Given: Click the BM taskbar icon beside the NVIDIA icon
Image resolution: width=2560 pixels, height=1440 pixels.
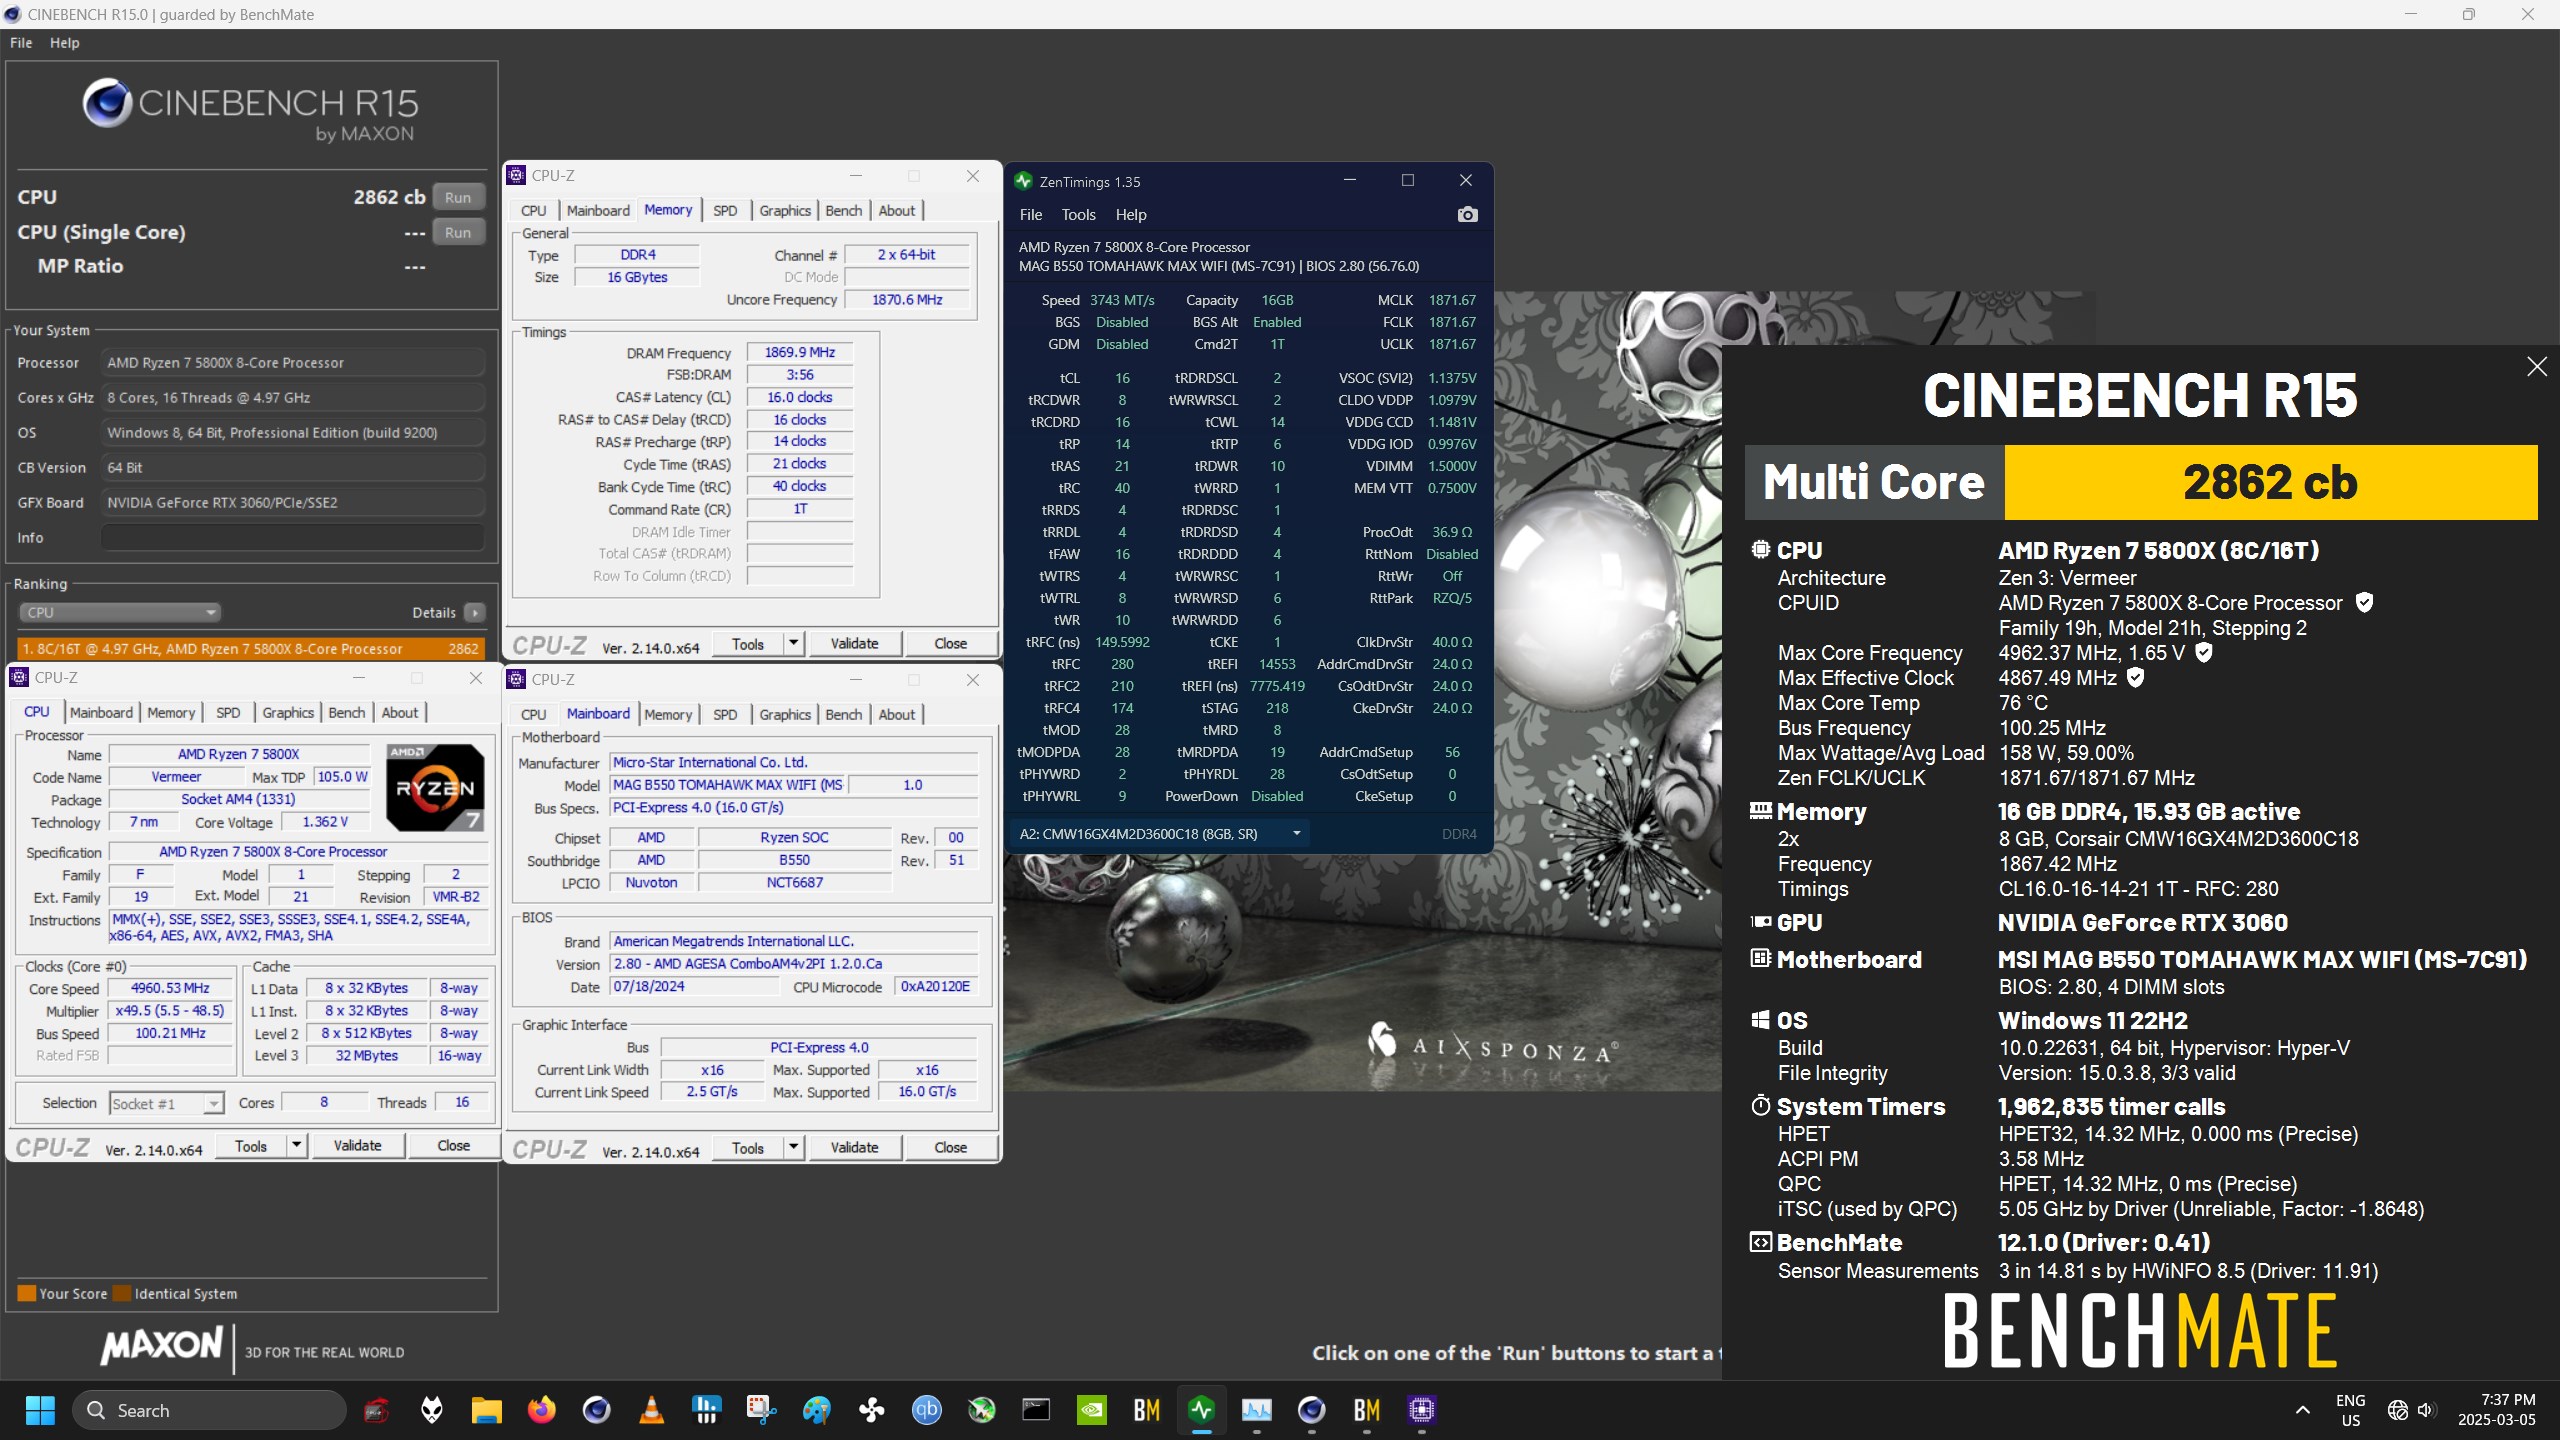Looking at the screenshot, I should click(1146, 1410).
